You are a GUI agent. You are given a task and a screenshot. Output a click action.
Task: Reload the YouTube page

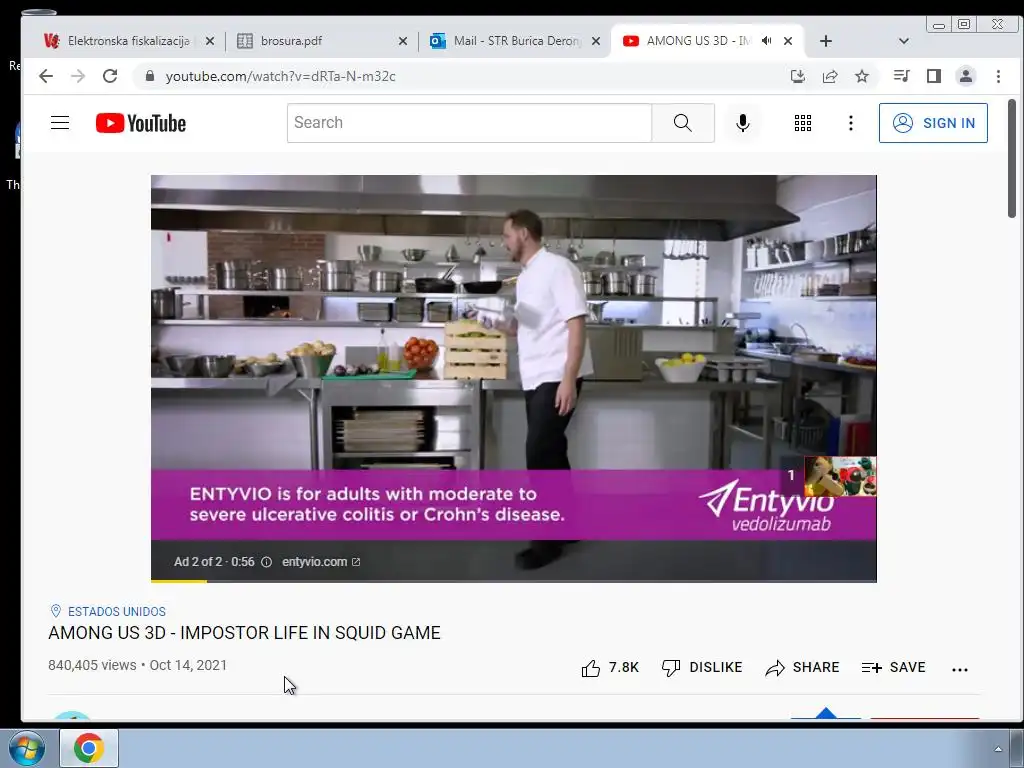click(x=110, y=76)
